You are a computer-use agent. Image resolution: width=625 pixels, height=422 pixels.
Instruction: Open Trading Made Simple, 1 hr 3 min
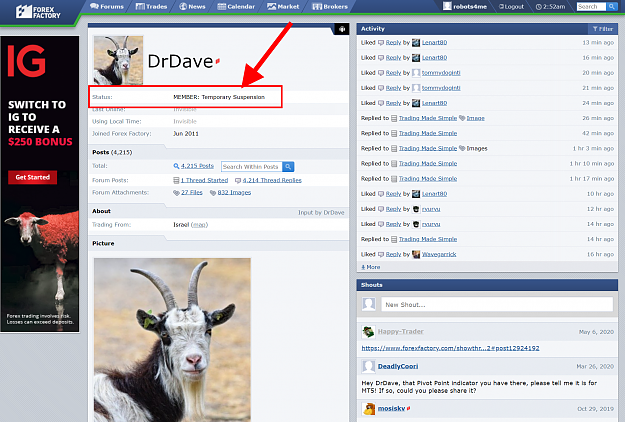428,148
